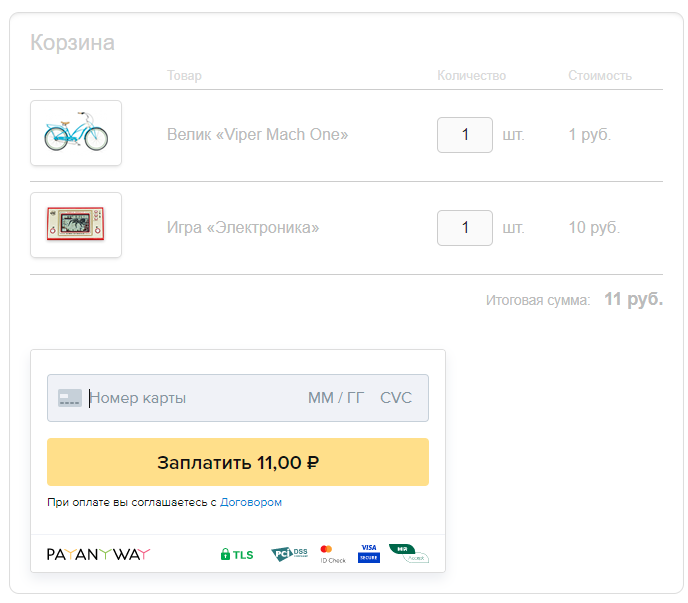Click the ММ / ГГ expiry date field
The image size is (688, 603).
pyautogui.click(x=336, y=398)
